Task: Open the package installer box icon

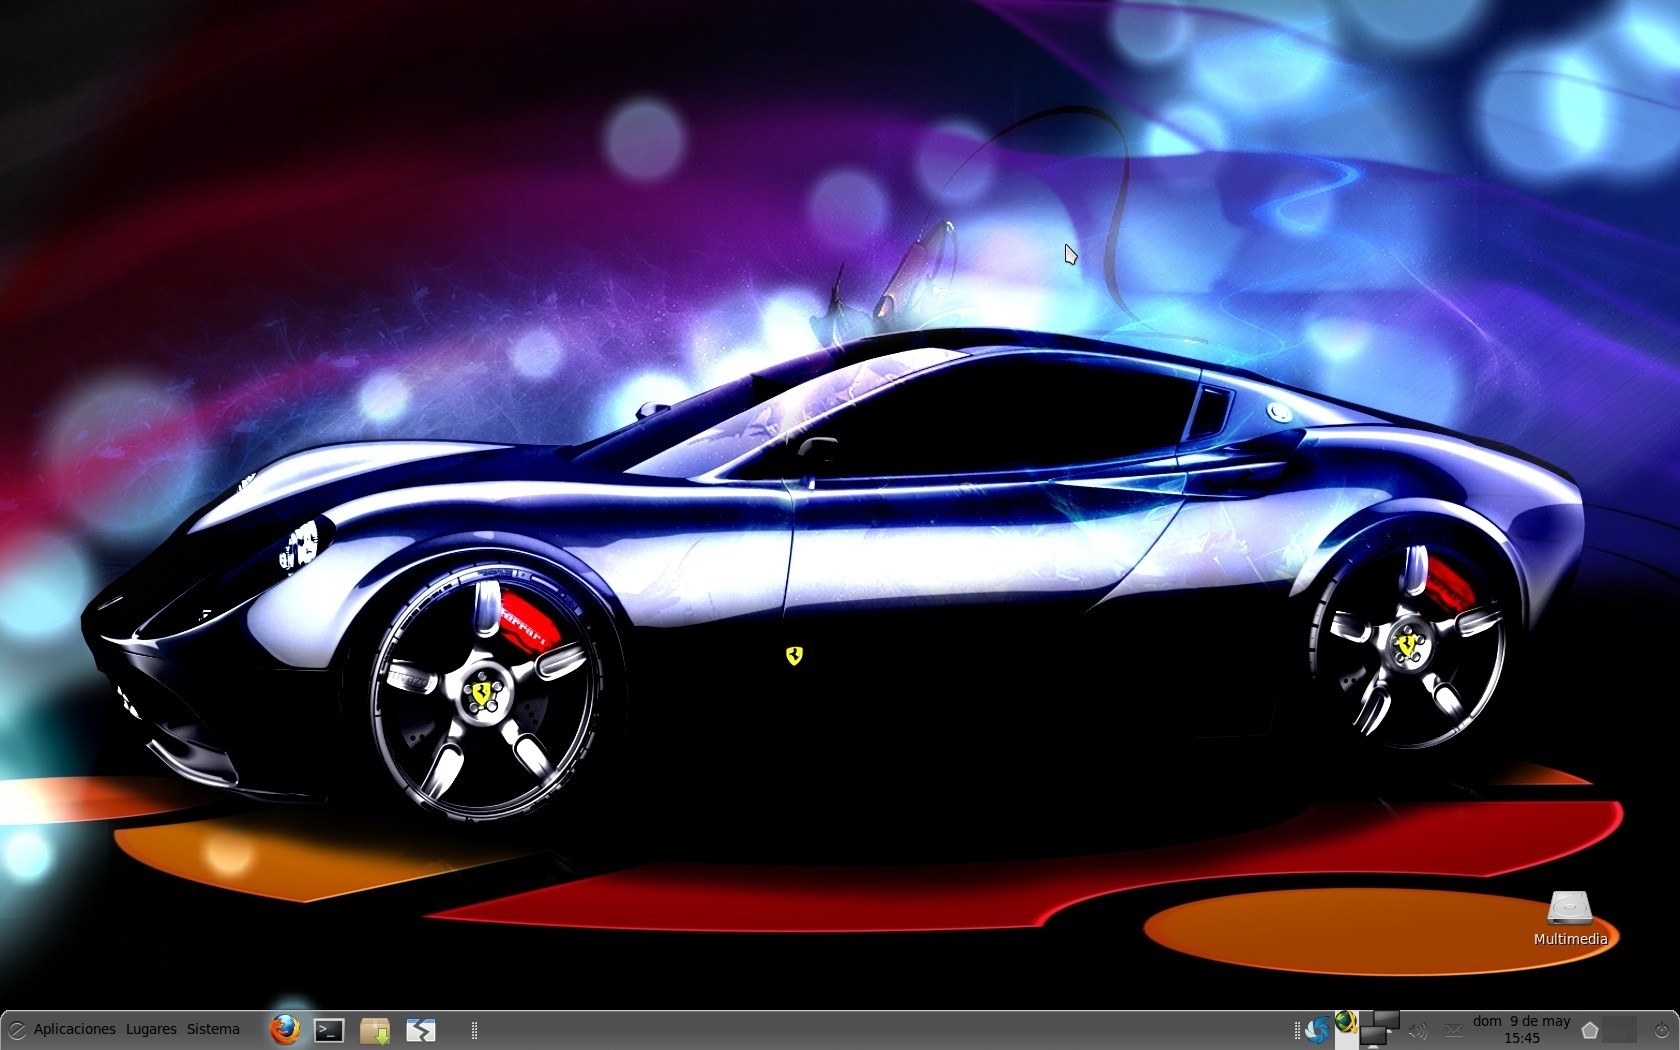Action: pyautogui.click(x=375, y=1030)
